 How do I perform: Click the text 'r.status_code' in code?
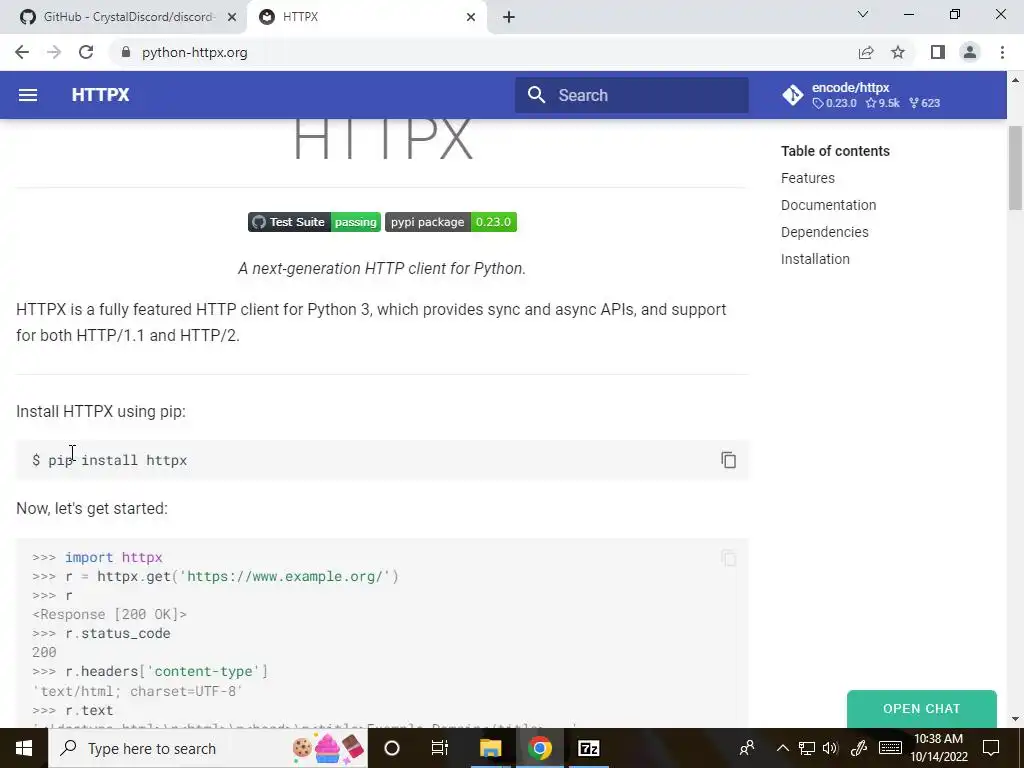tap(118, 633)
